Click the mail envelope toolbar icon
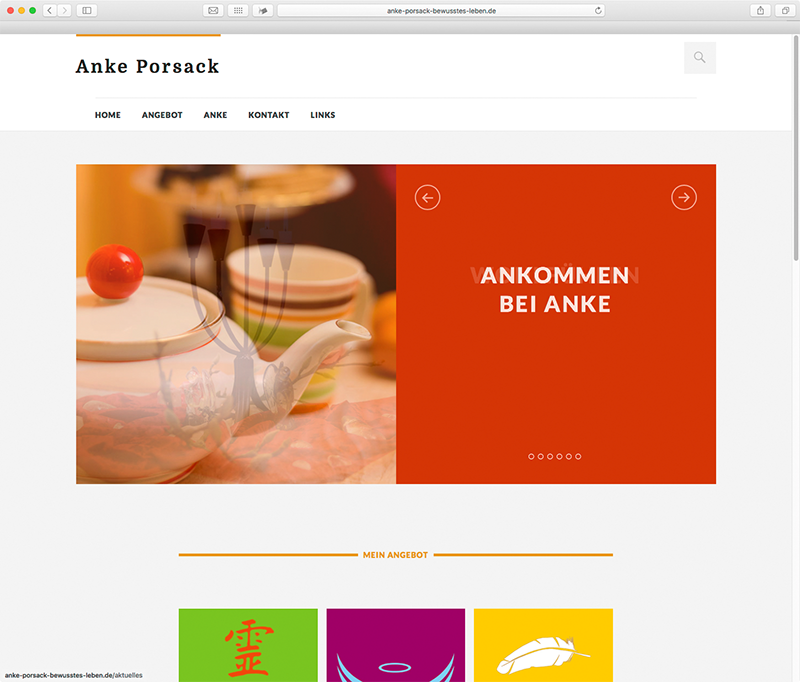Screen dimensions: 800x682 213,10
